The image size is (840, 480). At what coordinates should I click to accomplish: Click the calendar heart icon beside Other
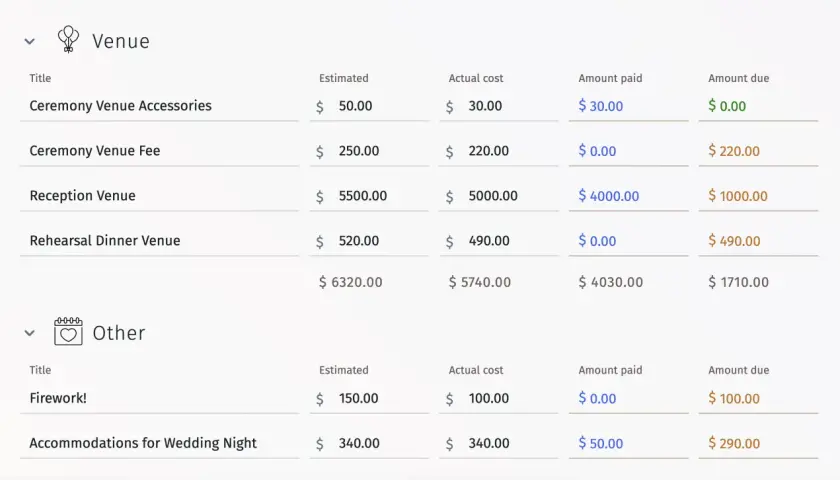68,331
